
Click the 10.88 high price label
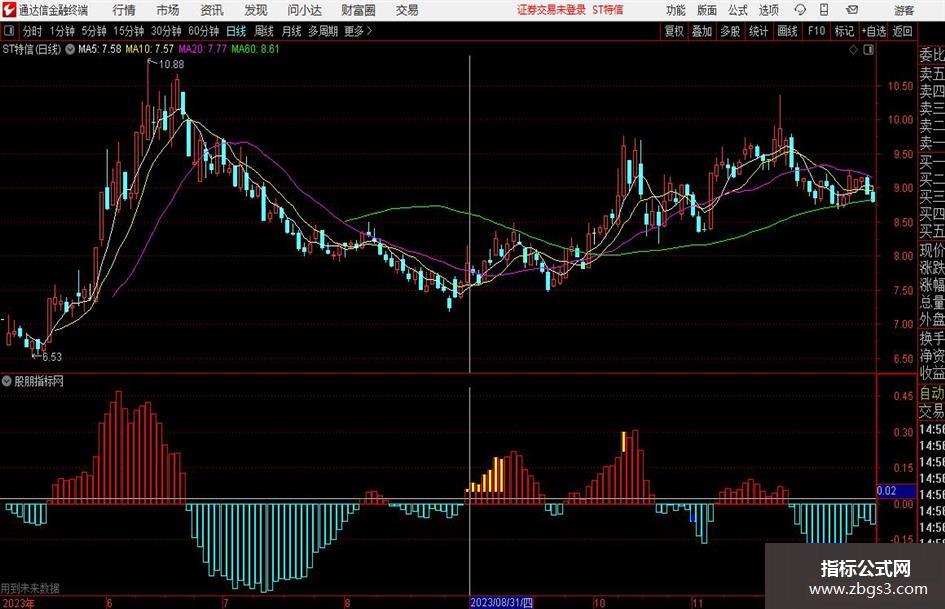click(171, 64)
